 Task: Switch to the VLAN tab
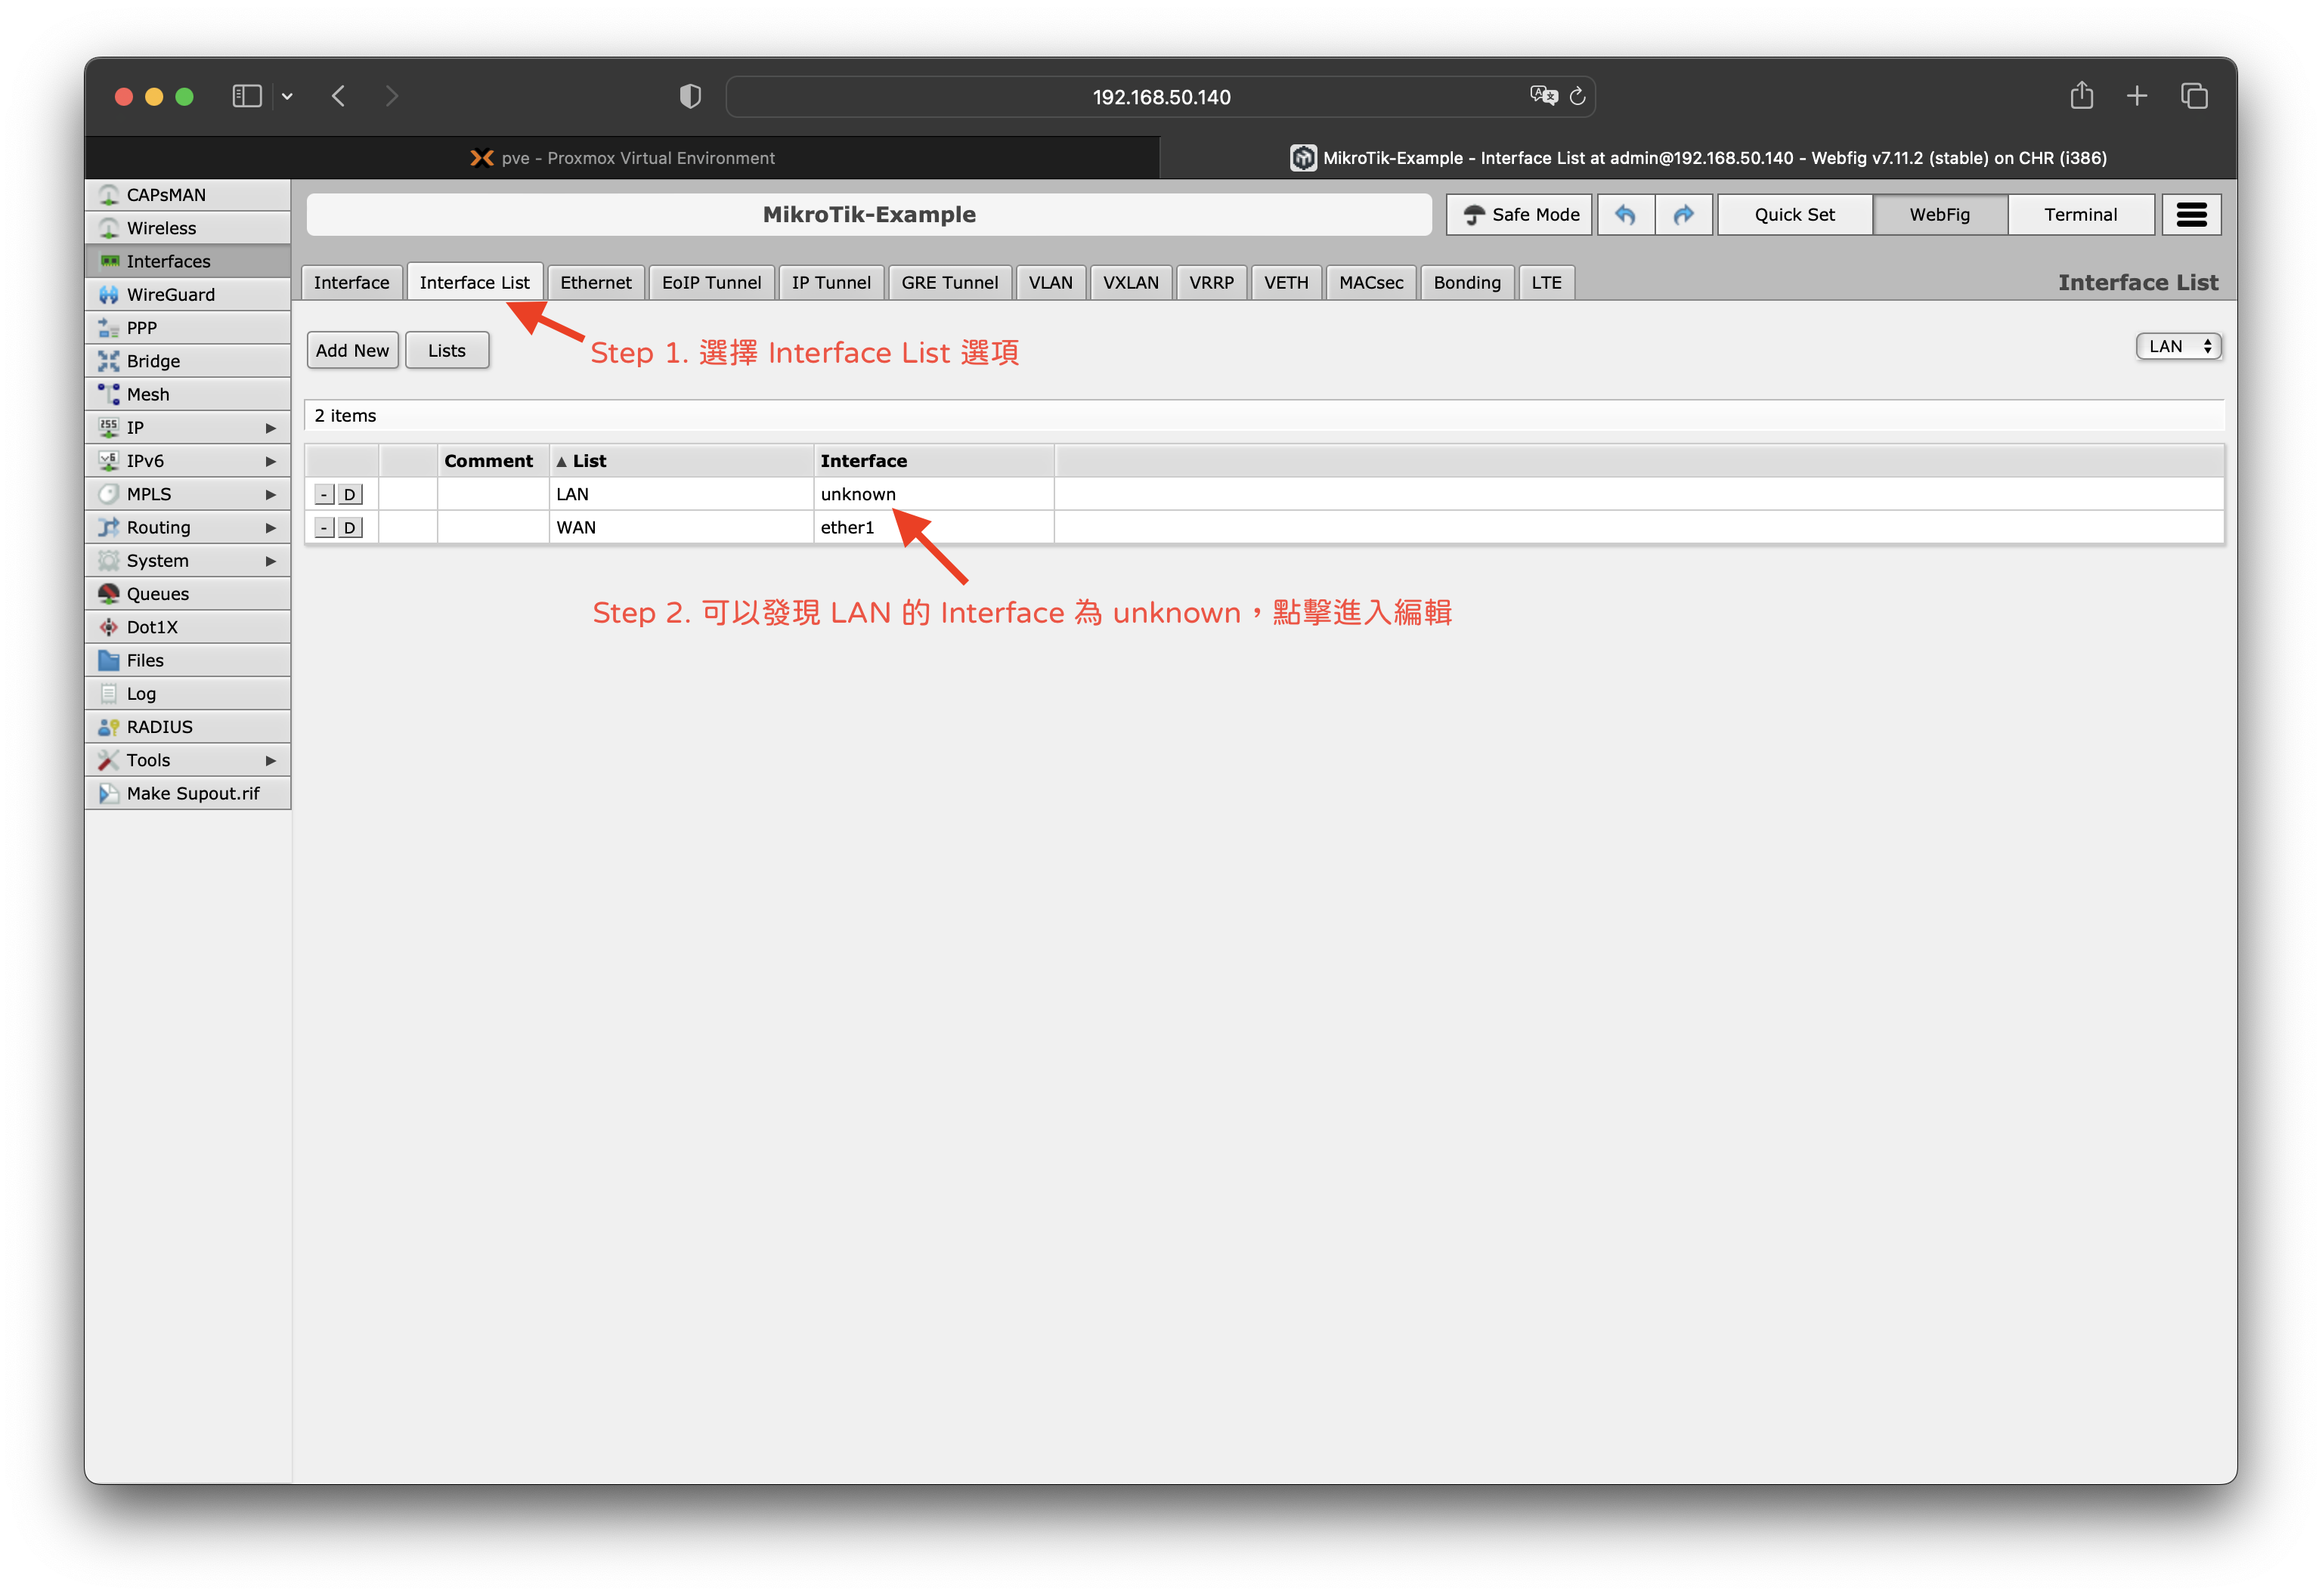(1050, 282)
